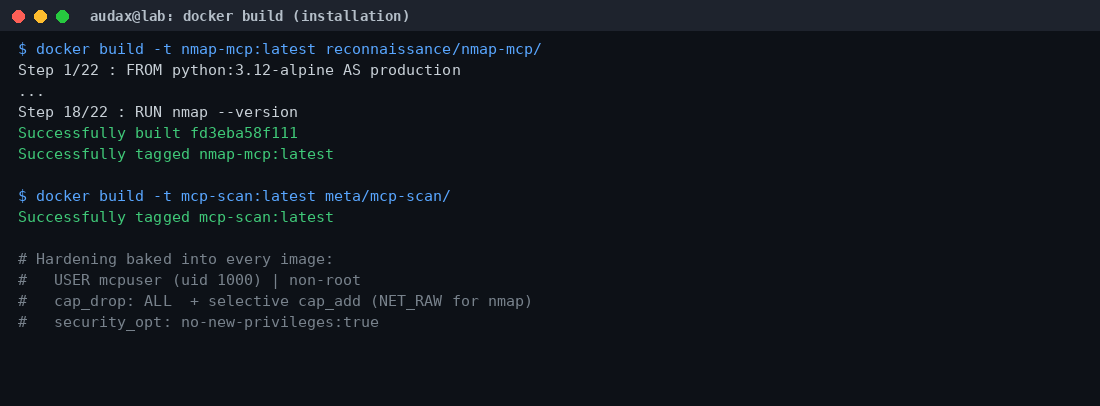
Task: Click the 'Step 18/22 : RUN nmap --version' line
Action: 158,112
